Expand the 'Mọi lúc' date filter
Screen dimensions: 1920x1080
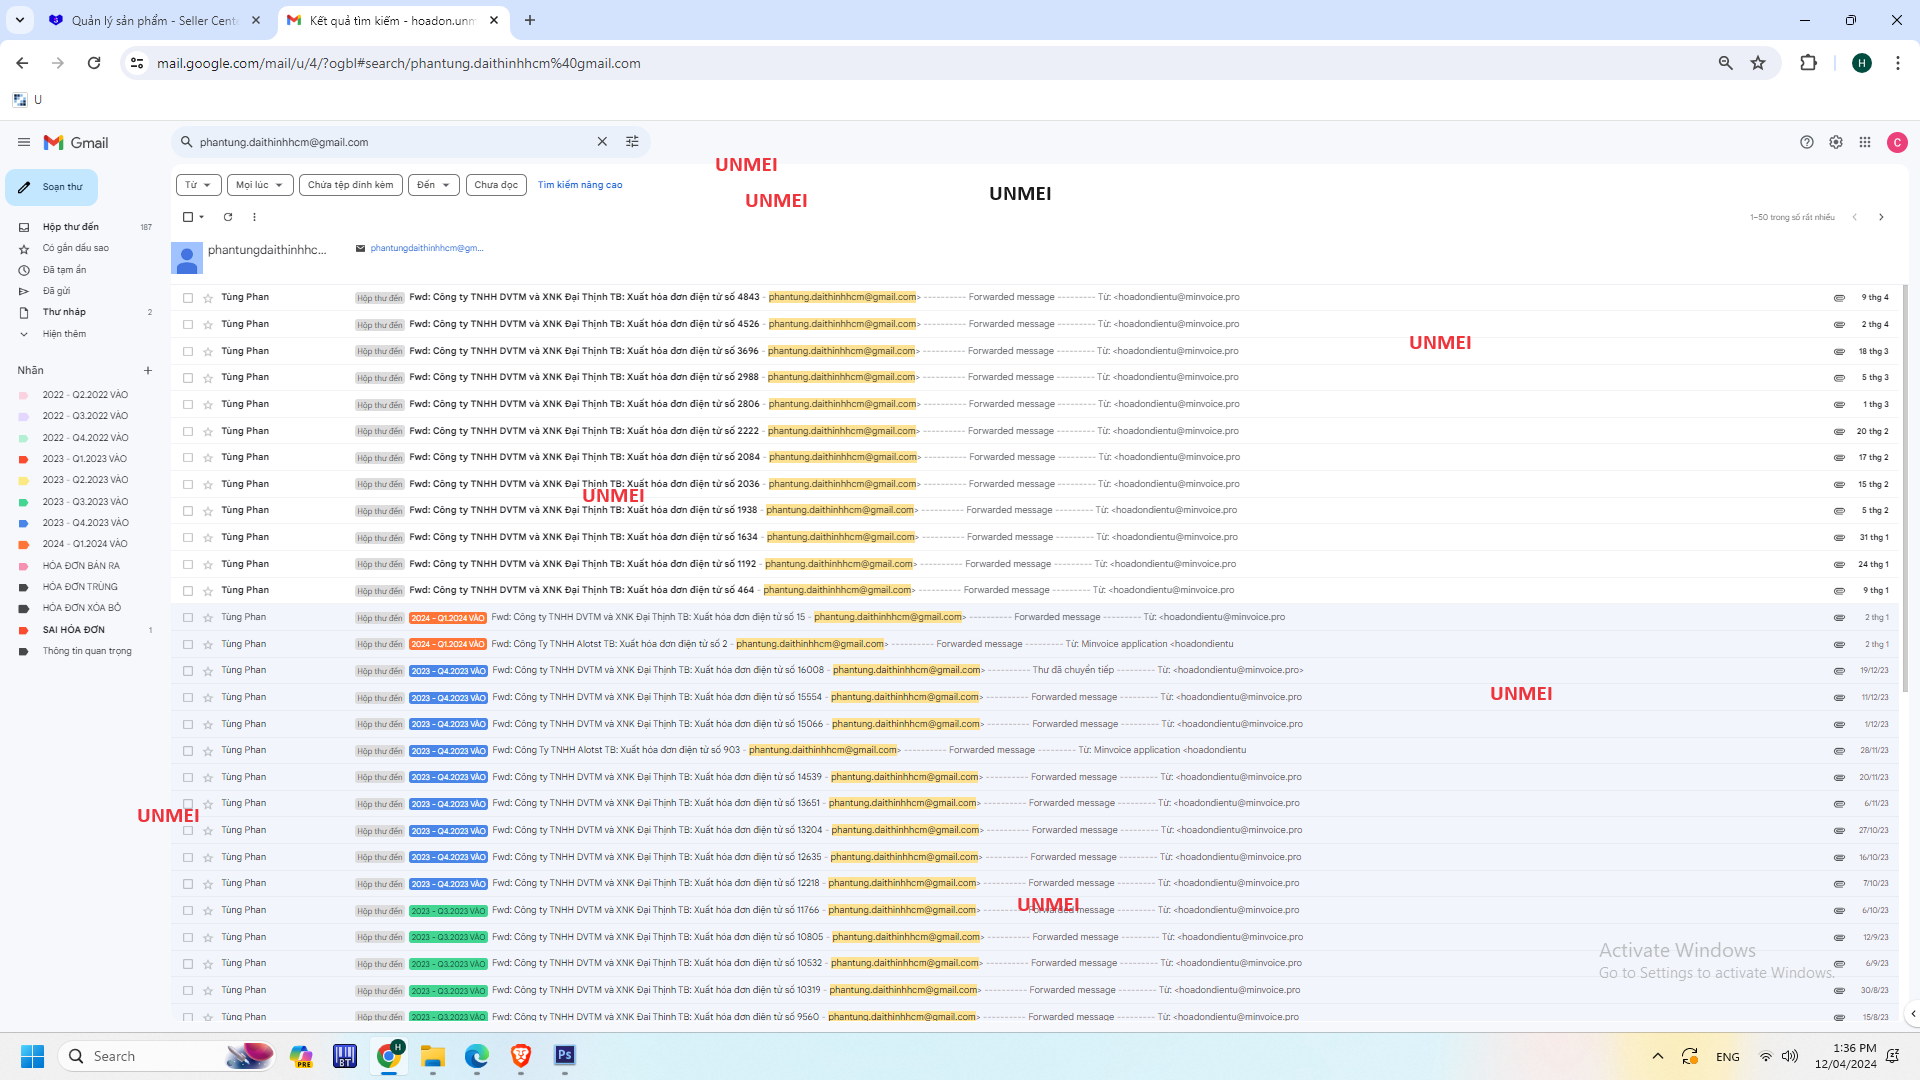(260, 185)
